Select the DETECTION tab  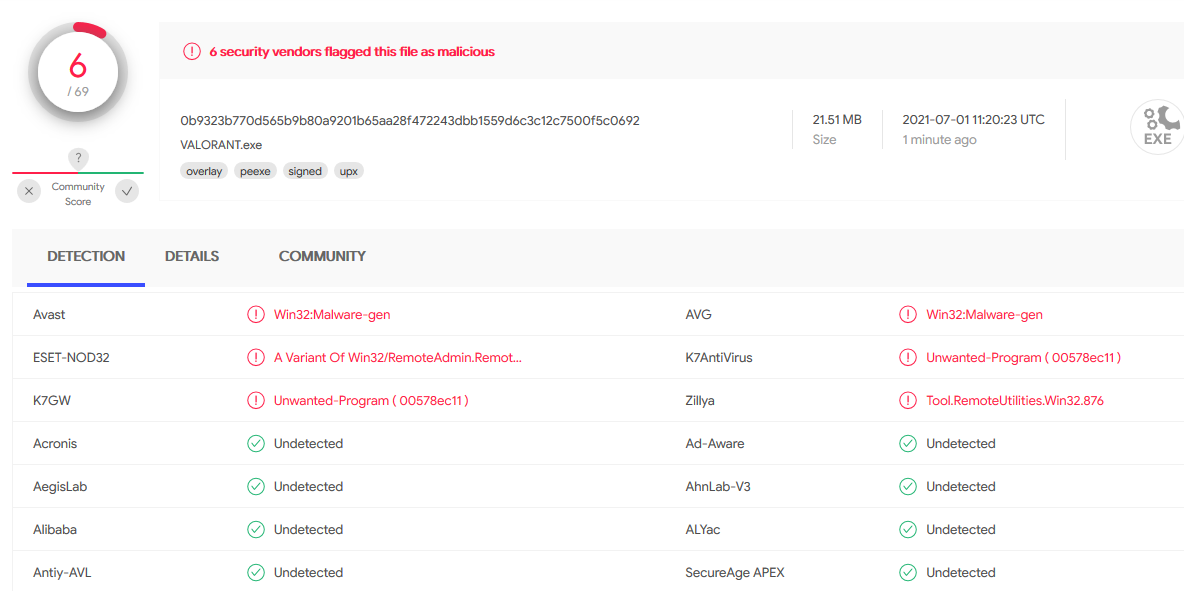(86, 257)
